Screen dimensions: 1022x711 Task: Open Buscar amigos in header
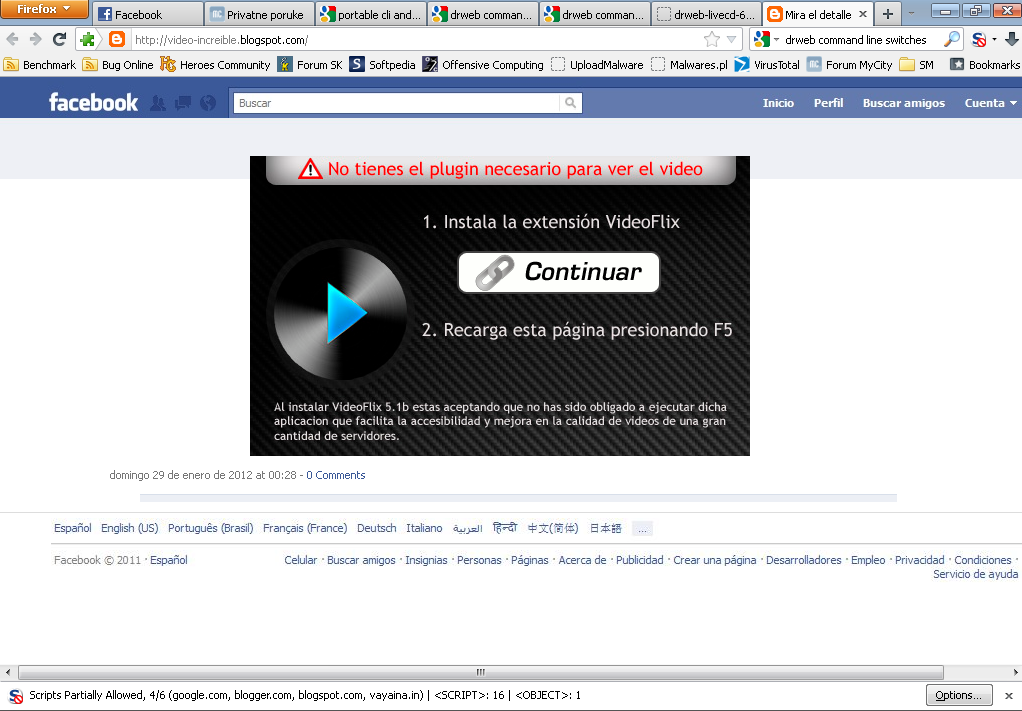pos(903,103)
